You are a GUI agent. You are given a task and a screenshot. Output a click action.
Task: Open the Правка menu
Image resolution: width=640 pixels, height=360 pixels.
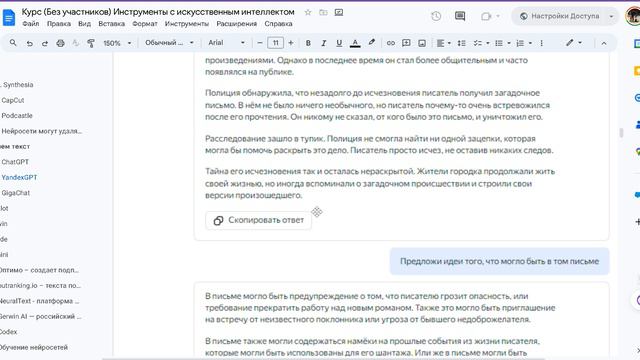point(59,24)
